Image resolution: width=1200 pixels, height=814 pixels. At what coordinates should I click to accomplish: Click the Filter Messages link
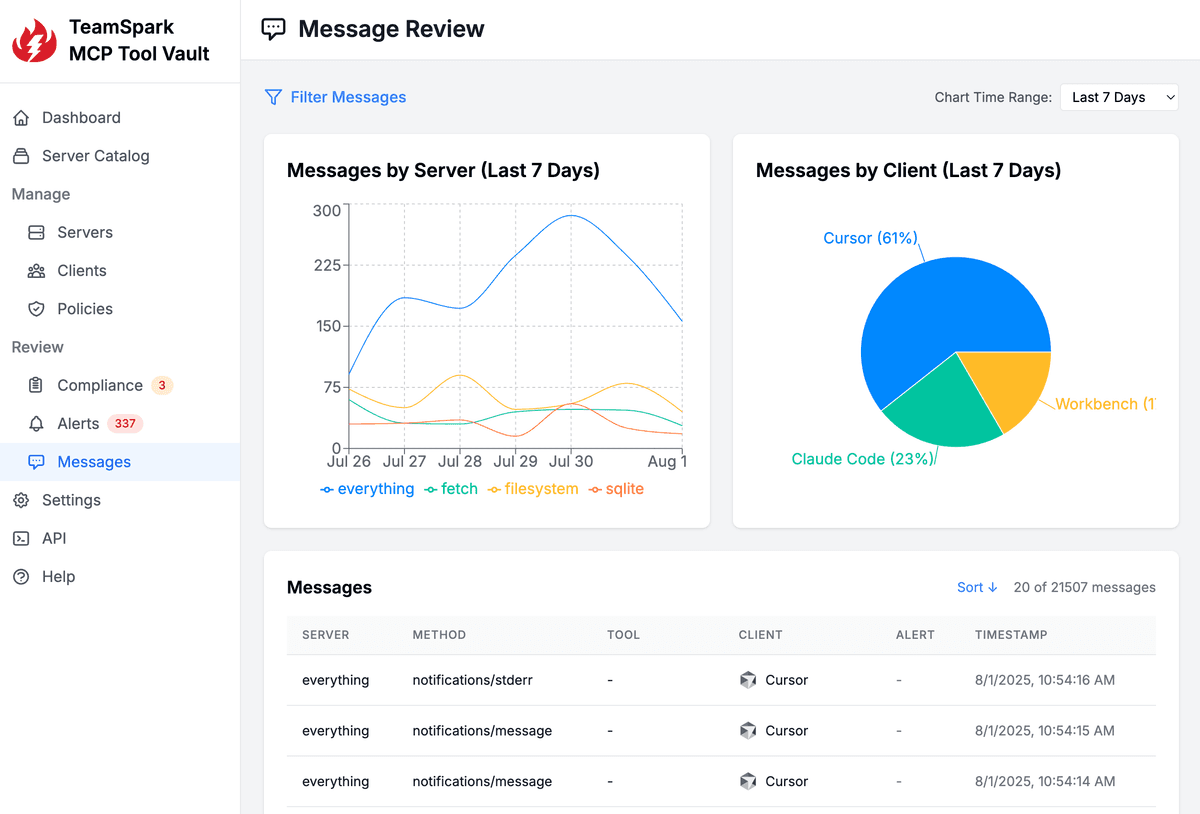tap(346, 97)
